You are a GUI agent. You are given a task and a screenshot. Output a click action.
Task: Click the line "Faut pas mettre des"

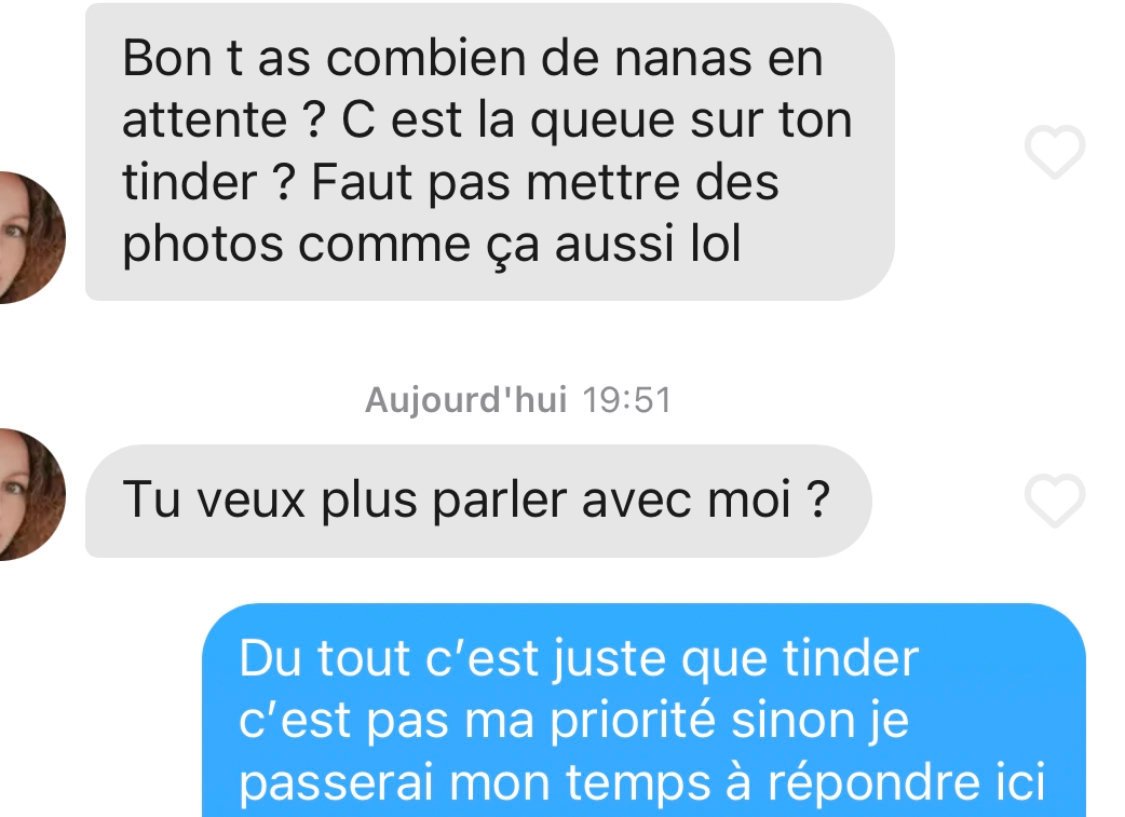tap(545, 182)
